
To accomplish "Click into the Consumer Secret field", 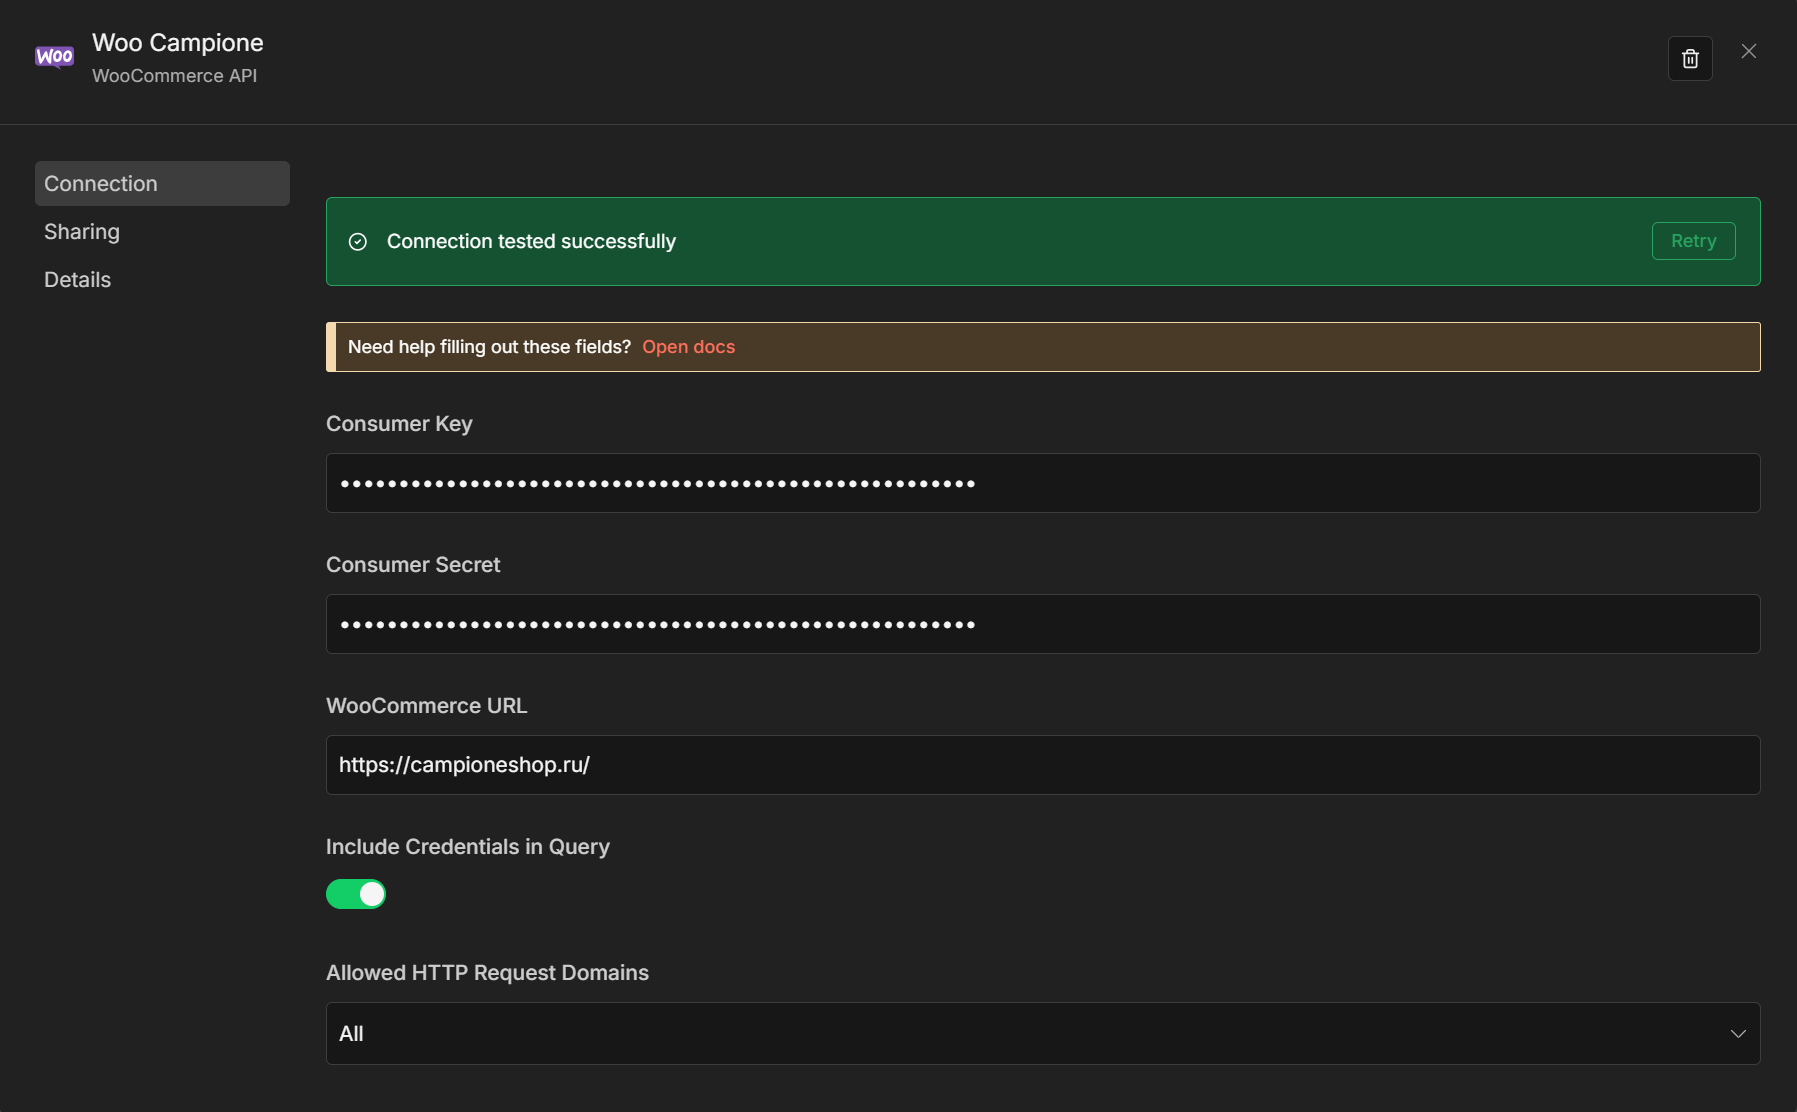I will click(x=1042, y=625).
